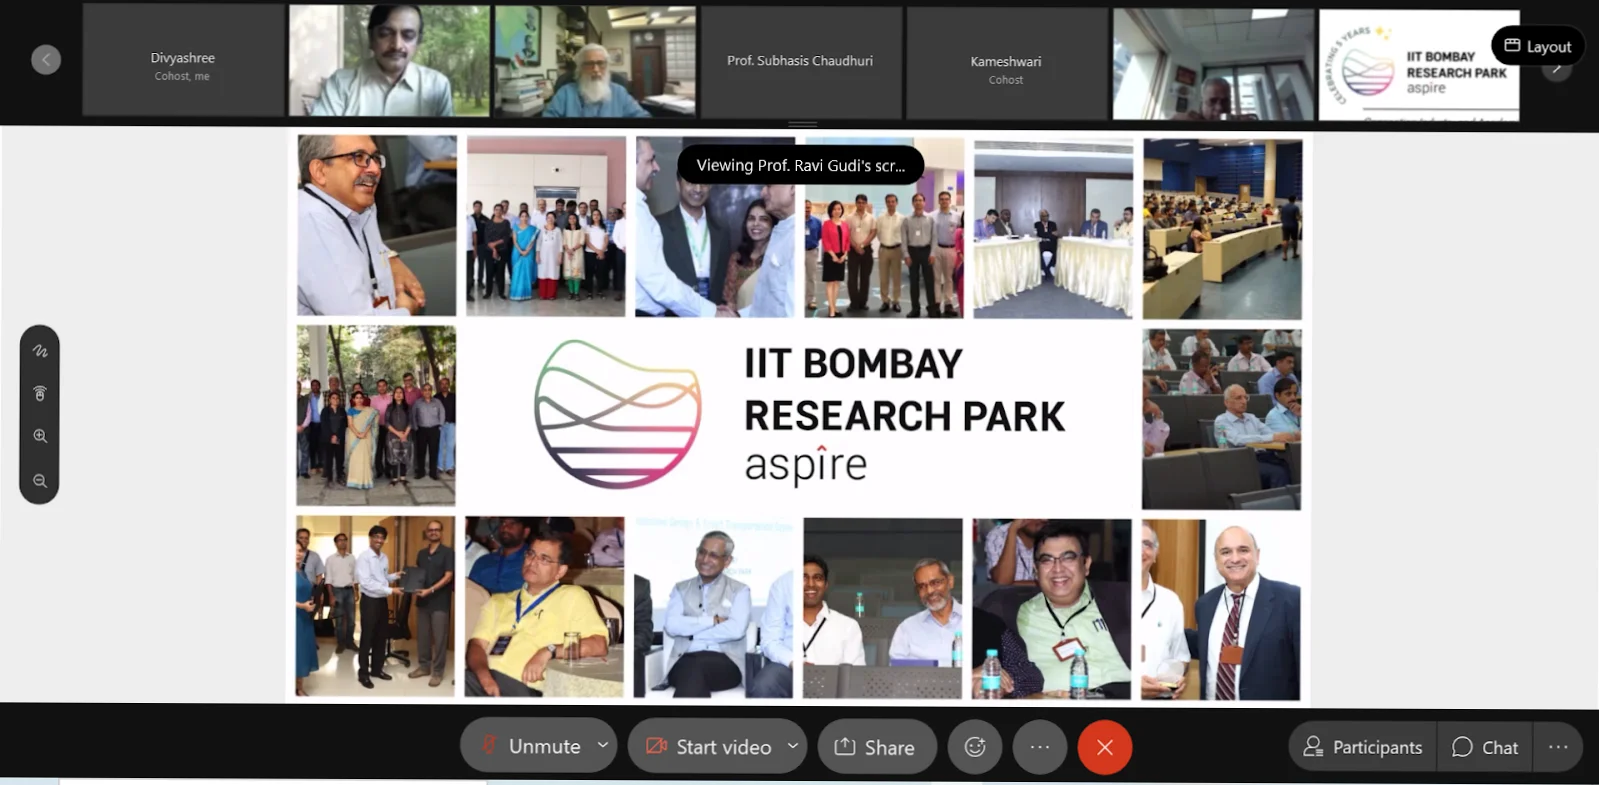Image resolution: width=1599 pixels, height=785 pixels.
Task: Open the Participants panel
Action: click(1363, 747)
